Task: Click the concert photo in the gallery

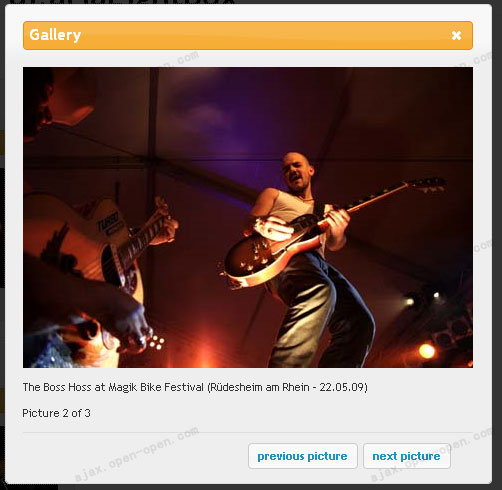Action: tap(248, 217)
